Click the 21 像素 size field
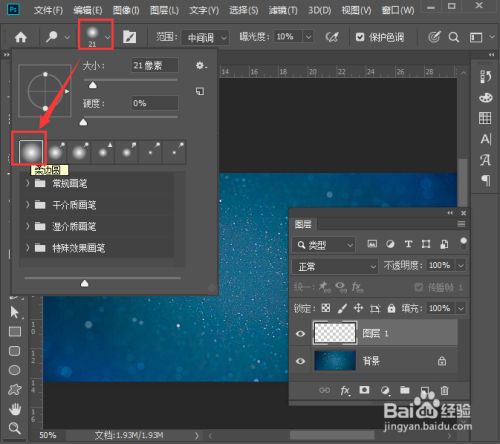The image size is (500, 444). tap(155, 65)
